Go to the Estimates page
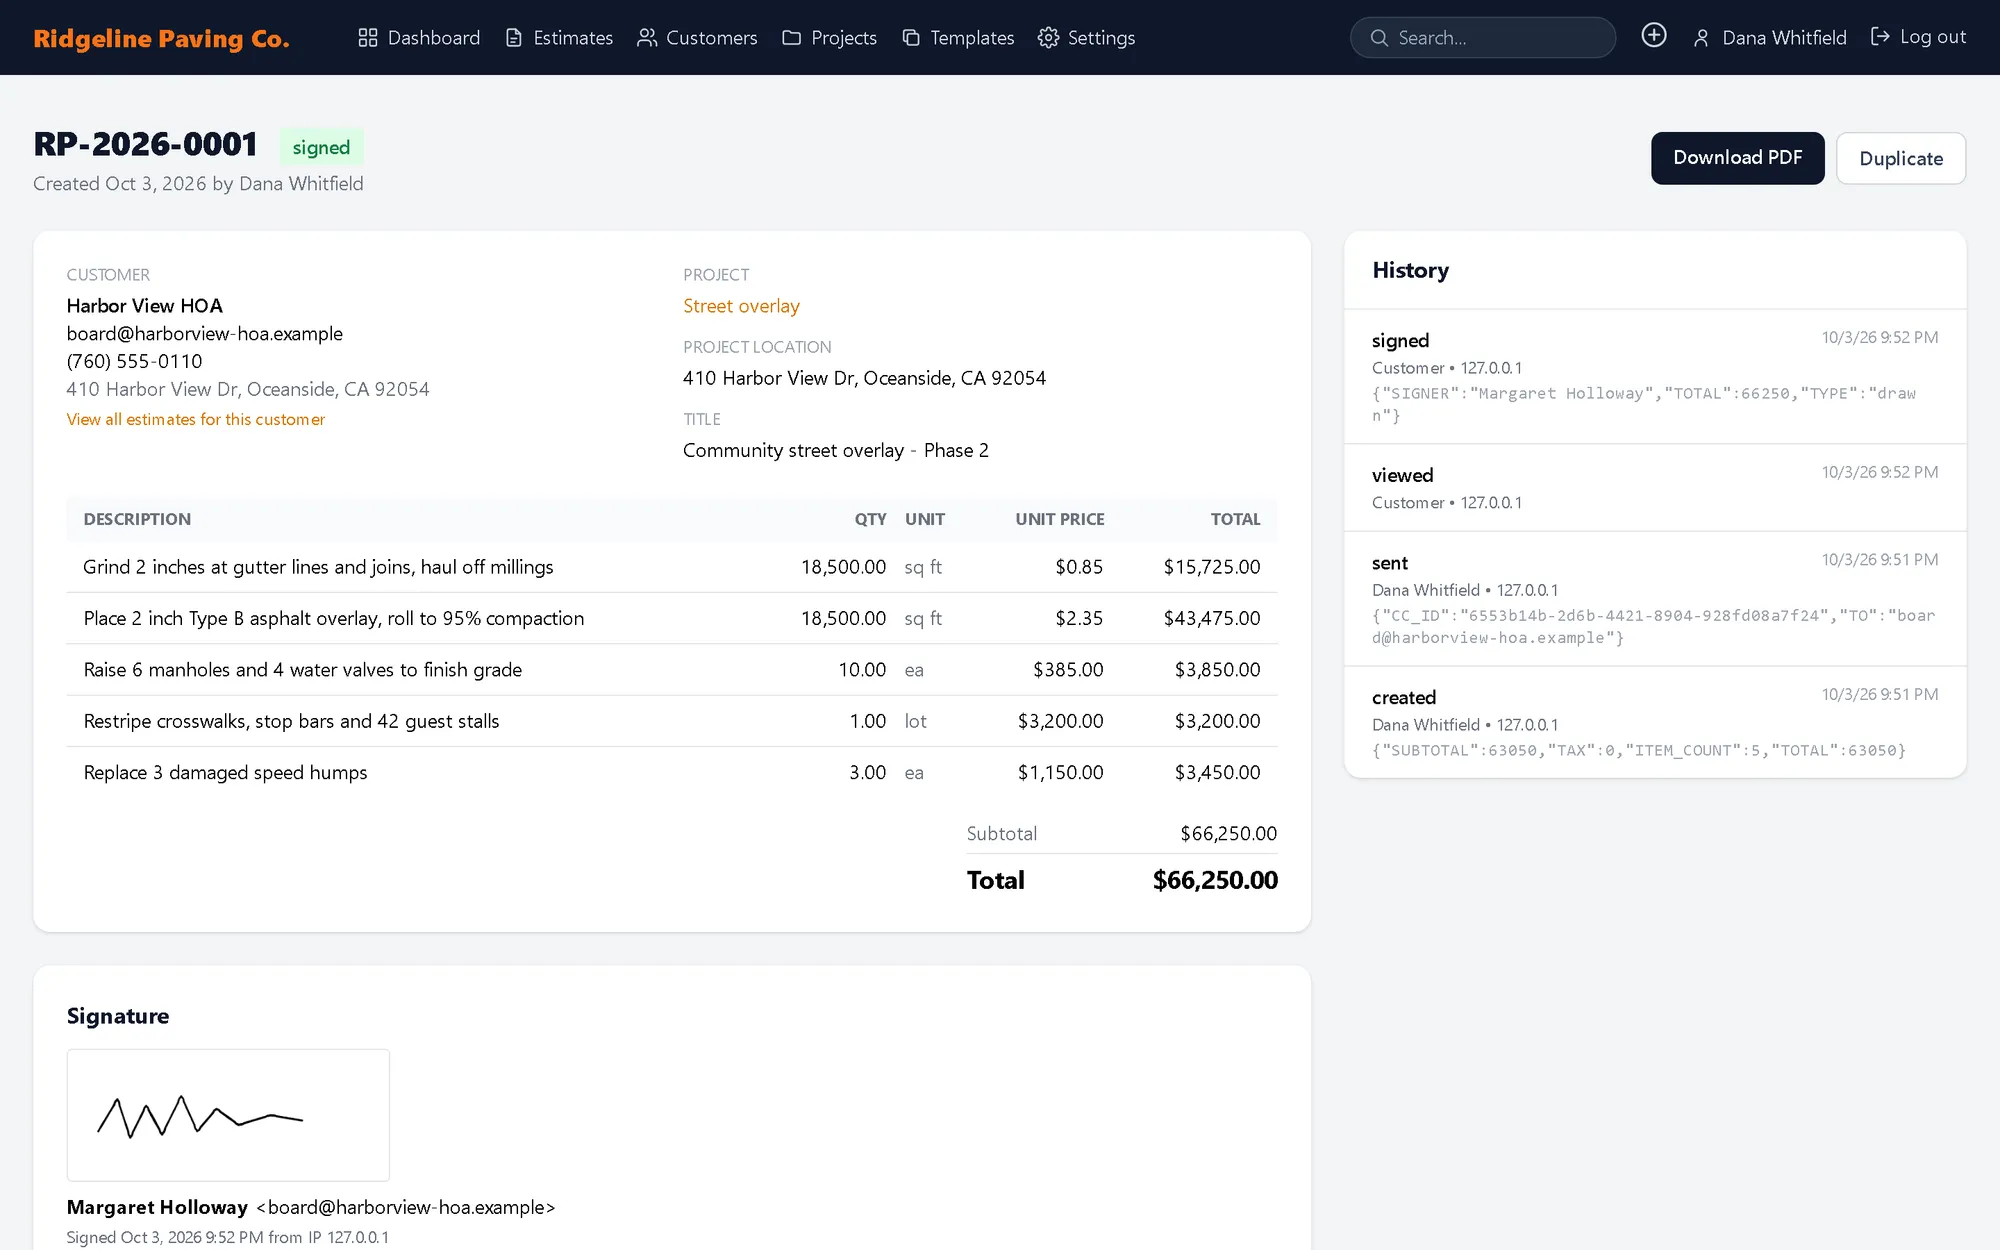The width and height of the screenshot is (2000, 1250). 559,38
